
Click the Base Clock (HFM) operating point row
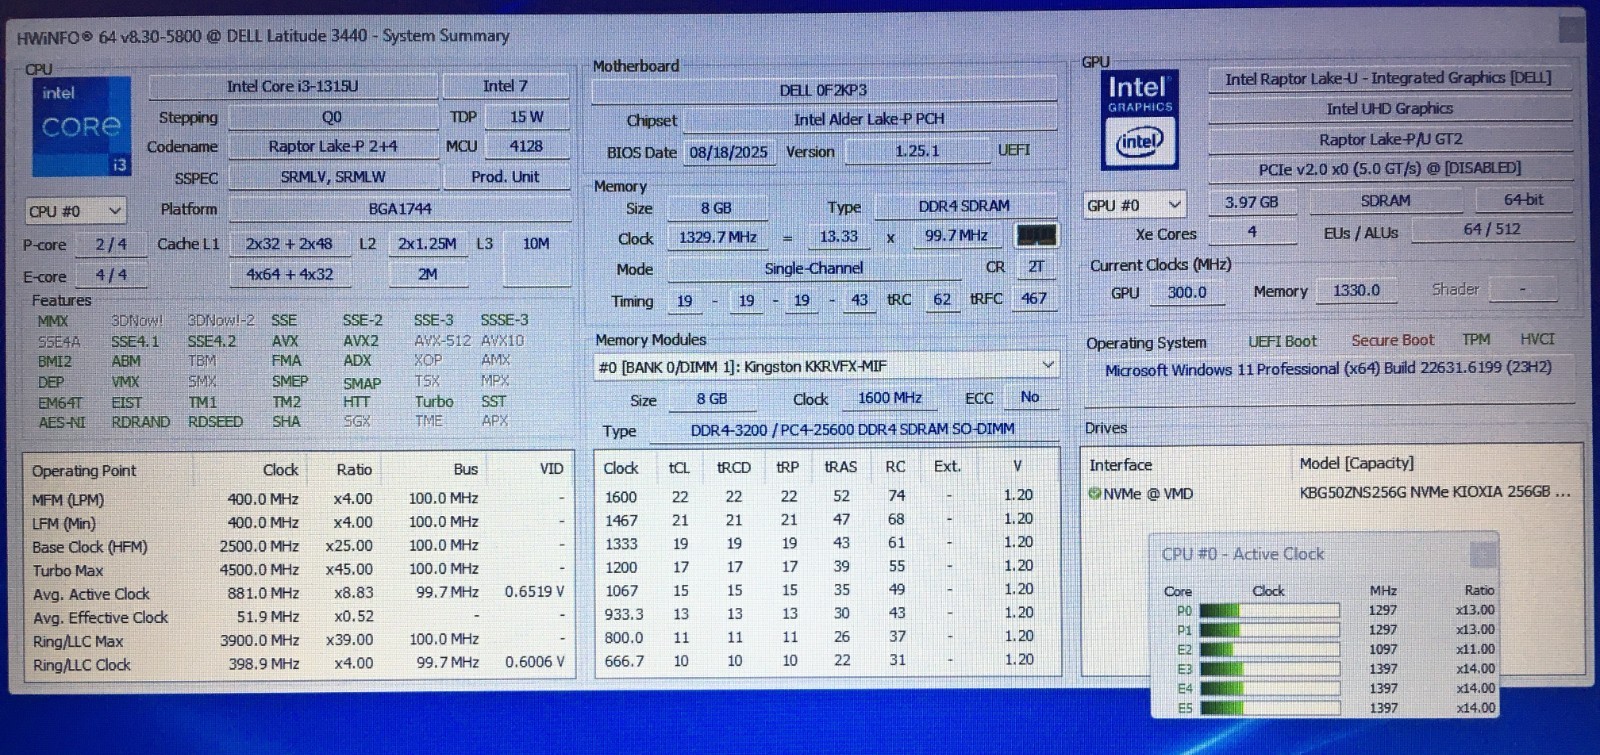pyautogui.click(x=299, y=546)
